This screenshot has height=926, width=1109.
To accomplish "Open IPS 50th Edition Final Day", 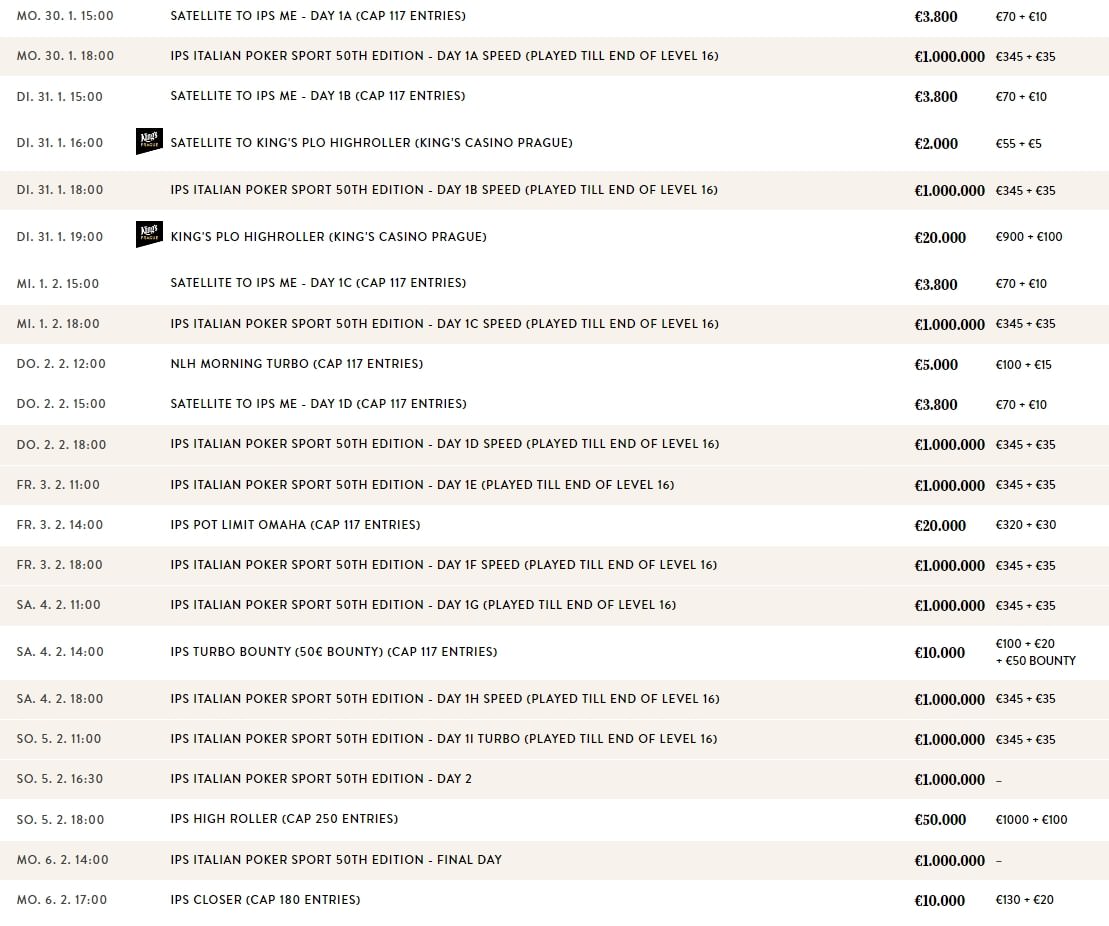I will tap(336, 860).
